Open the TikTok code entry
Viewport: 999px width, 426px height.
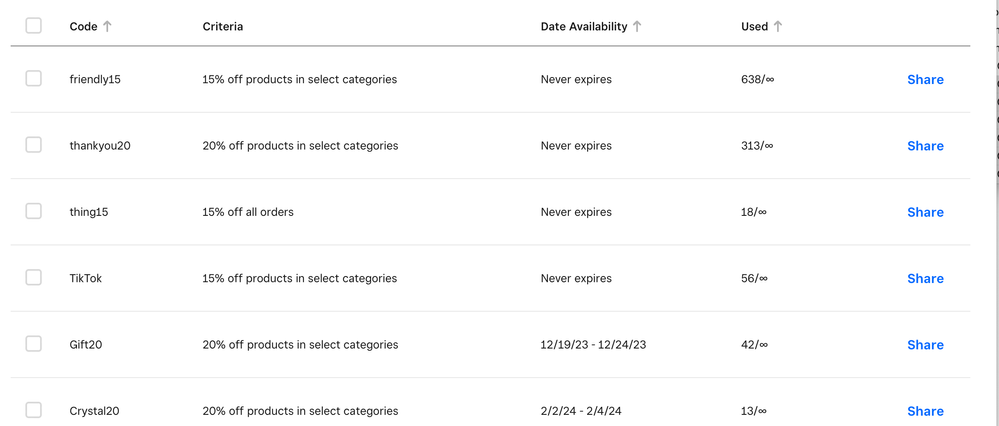[x=86, y=279]
